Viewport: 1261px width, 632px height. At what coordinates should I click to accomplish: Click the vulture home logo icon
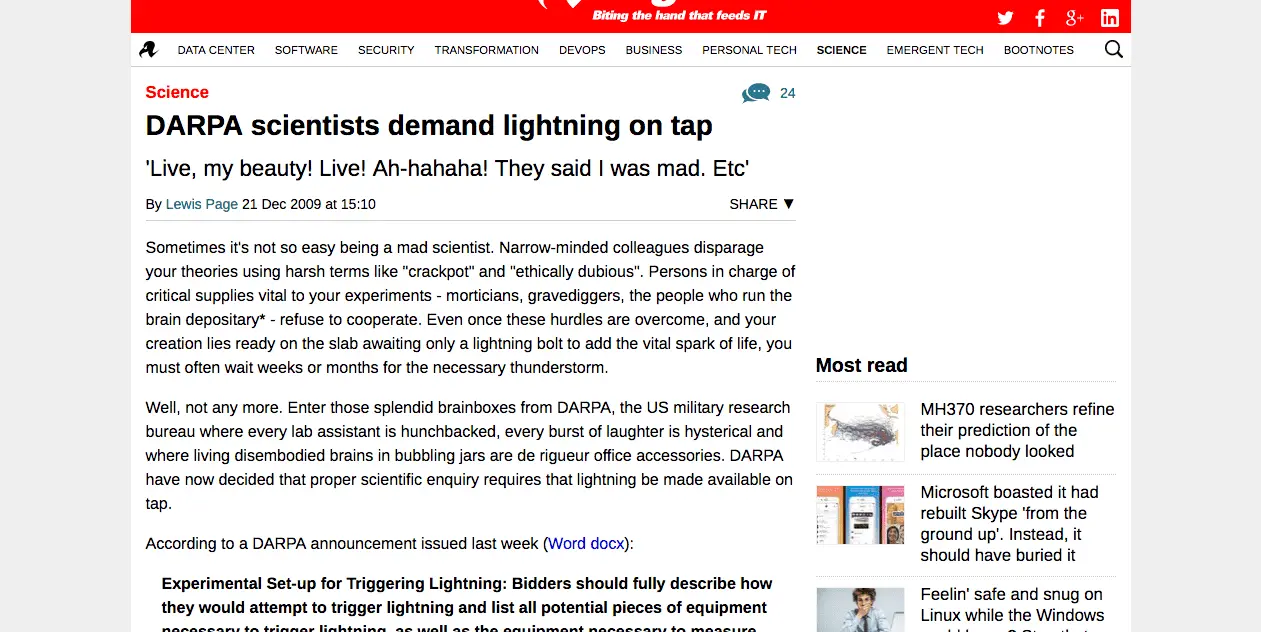pos(148,49)
